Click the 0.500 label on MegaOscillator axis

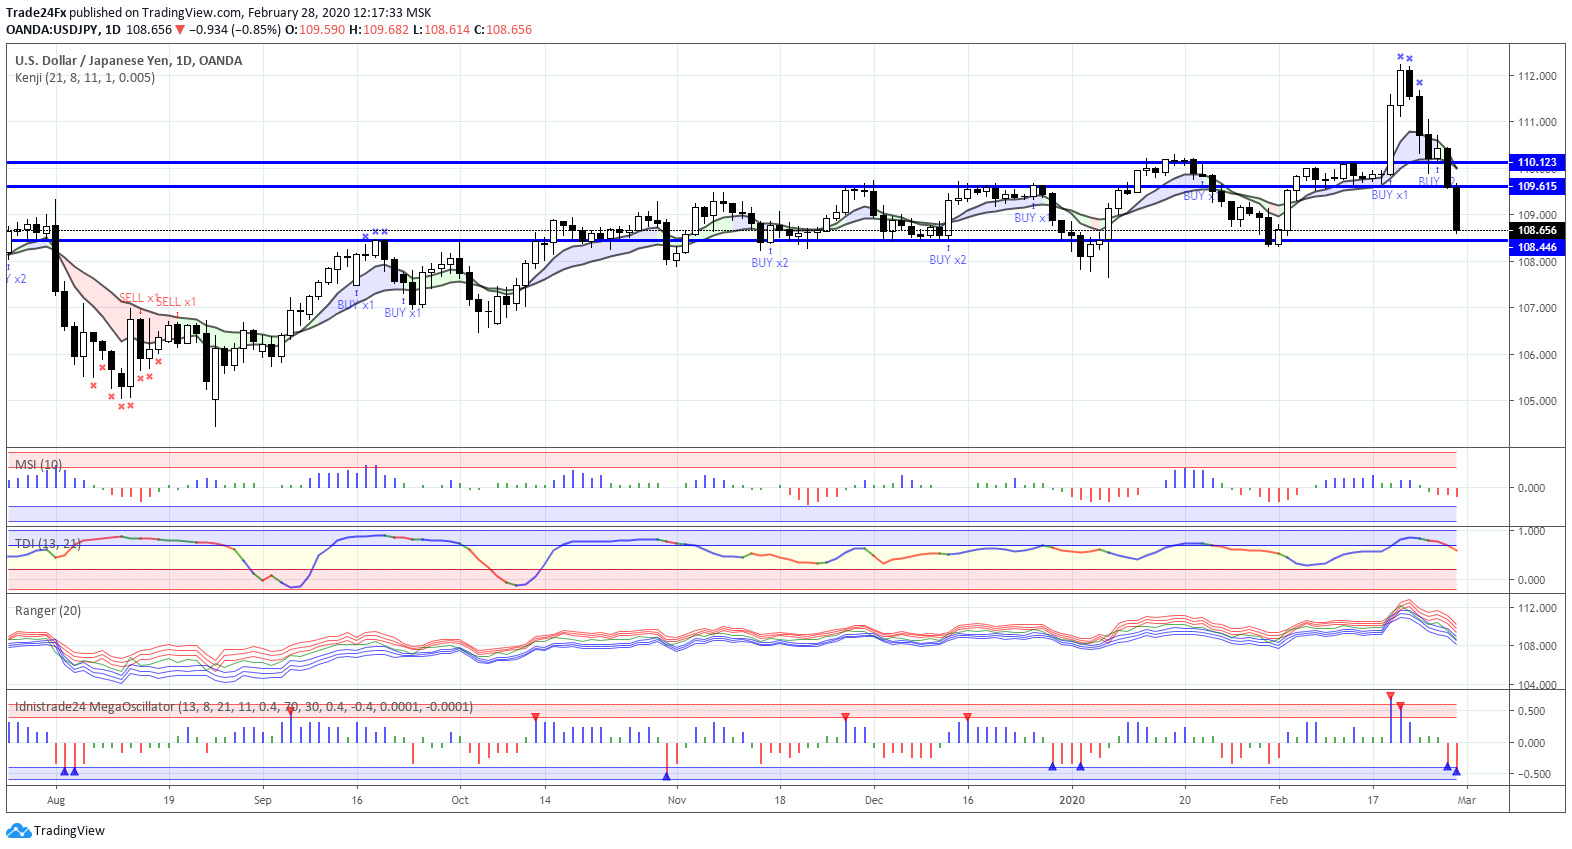(1532, 711)
